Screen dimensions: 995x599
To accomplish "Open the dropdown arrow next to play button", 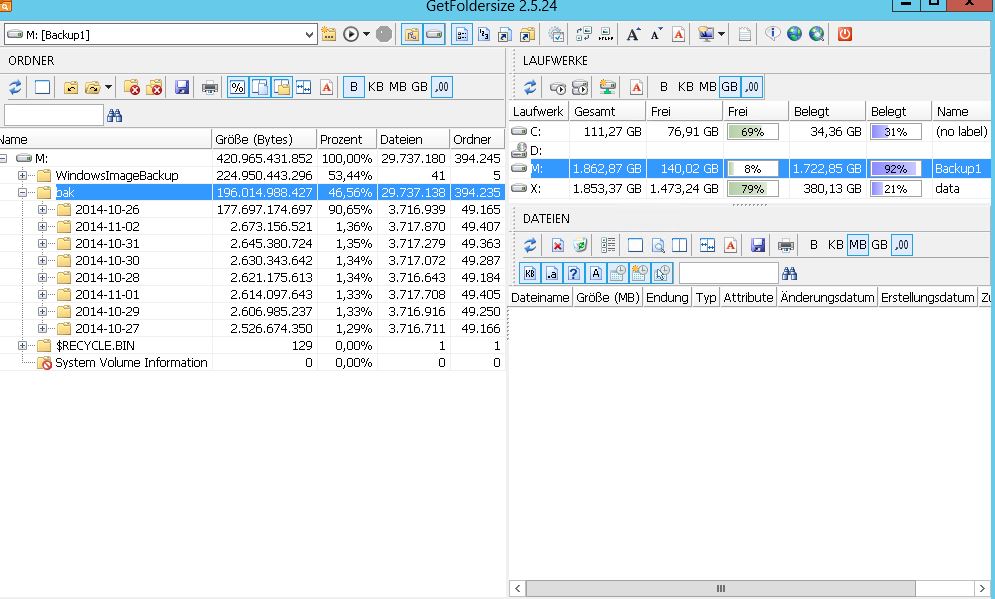I will point(366,34).
